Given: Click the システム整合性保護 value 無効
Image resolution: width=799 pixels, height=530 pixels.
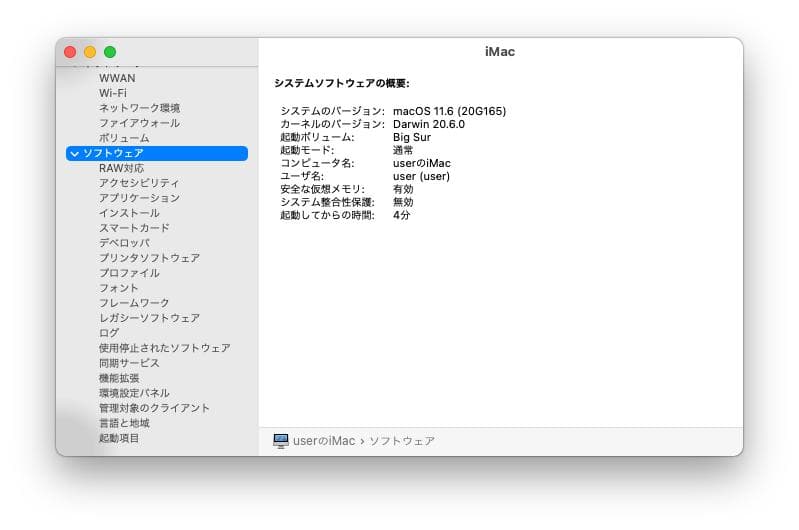Looking at the screenshot, I should [403, 202].
